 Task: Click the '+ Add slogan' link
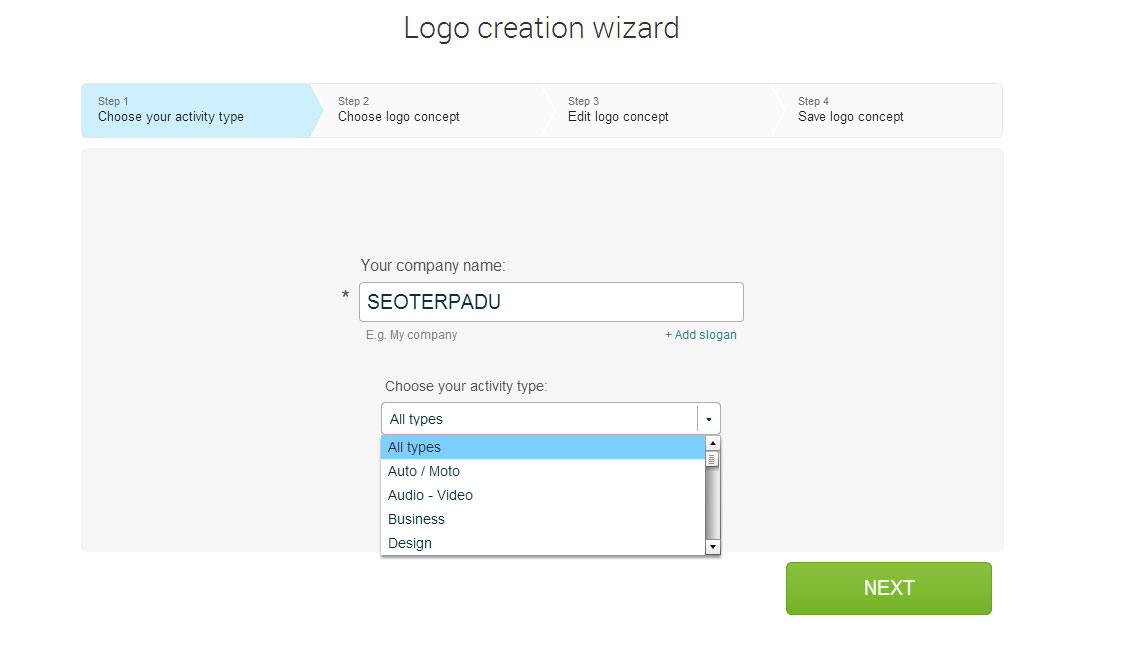click(700, 335)
